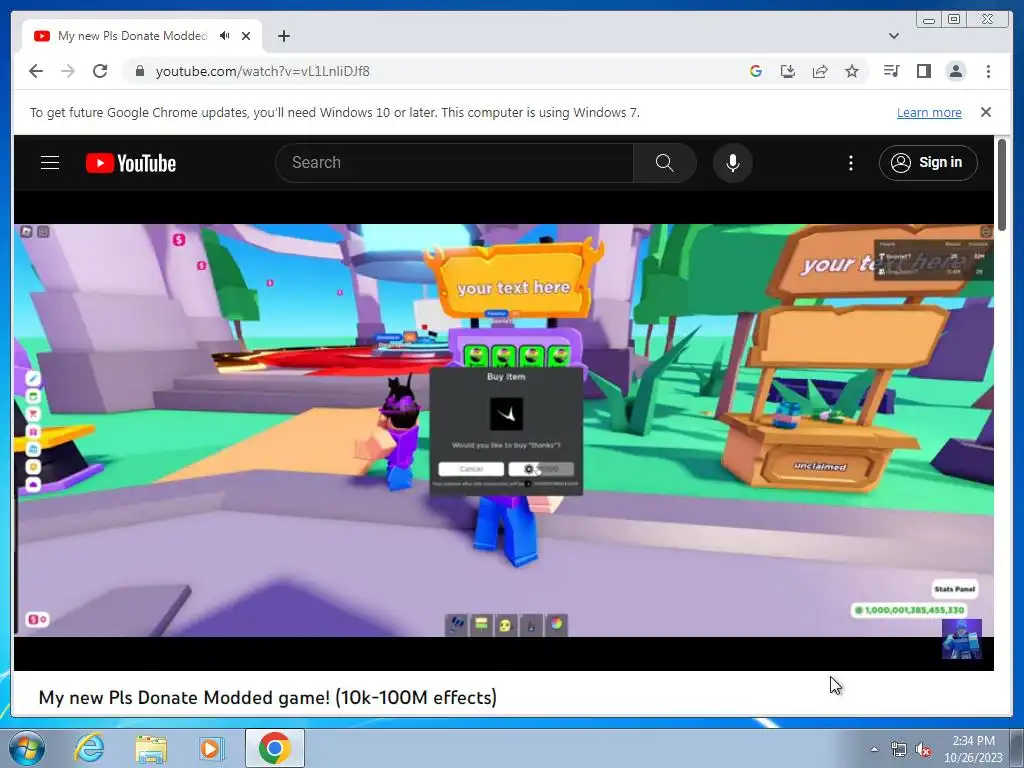Click the channel avatar watermark in video
The width and height of the screenshot is (1024, 768).
point(961,639)
